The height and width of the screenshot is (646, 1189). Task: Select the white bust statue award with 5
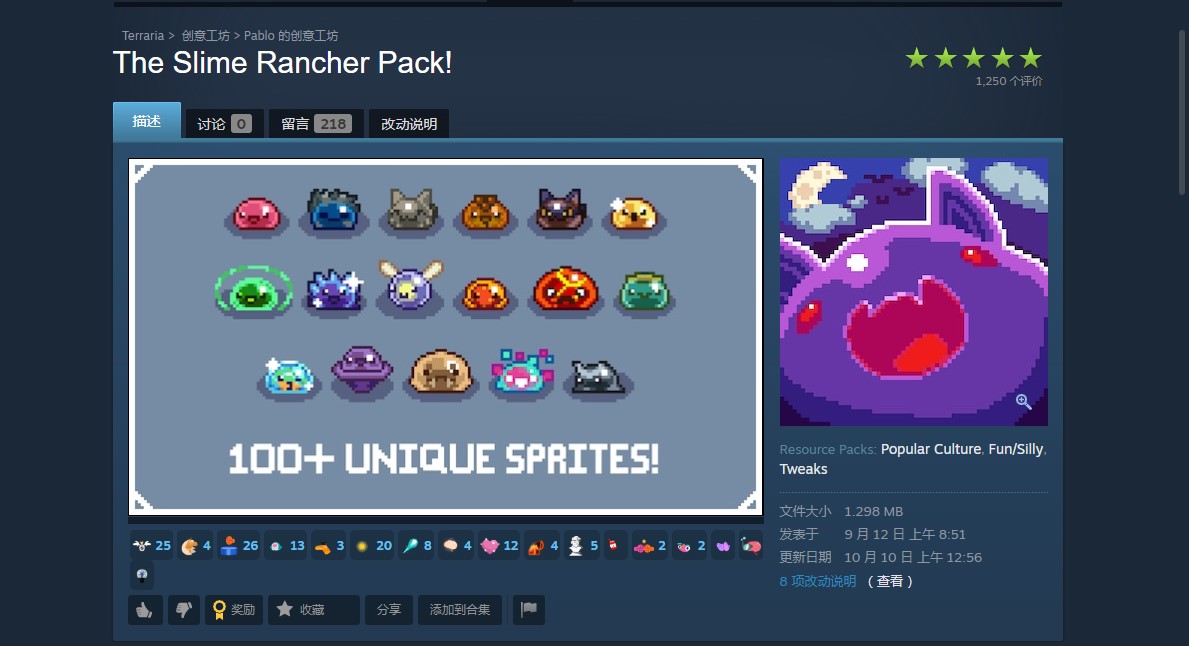(x=583, y=546)
